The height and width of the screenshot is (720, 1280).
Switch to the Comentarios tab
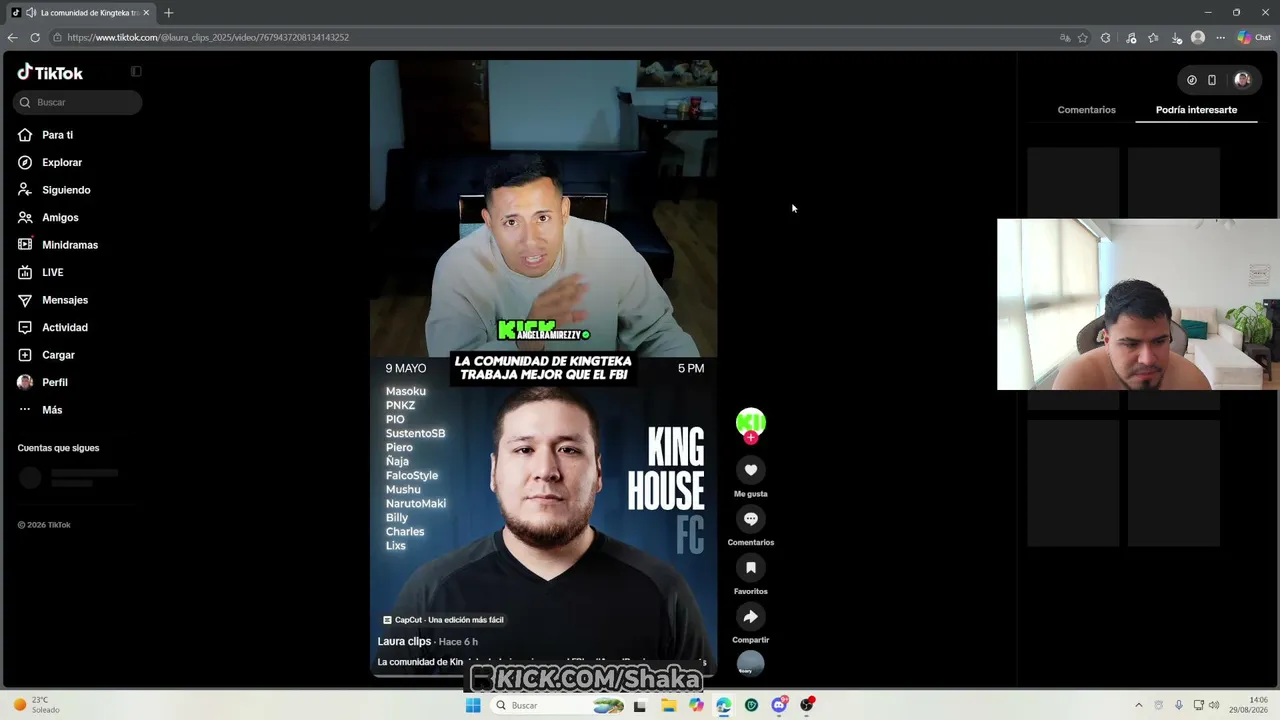point(1086,110)
